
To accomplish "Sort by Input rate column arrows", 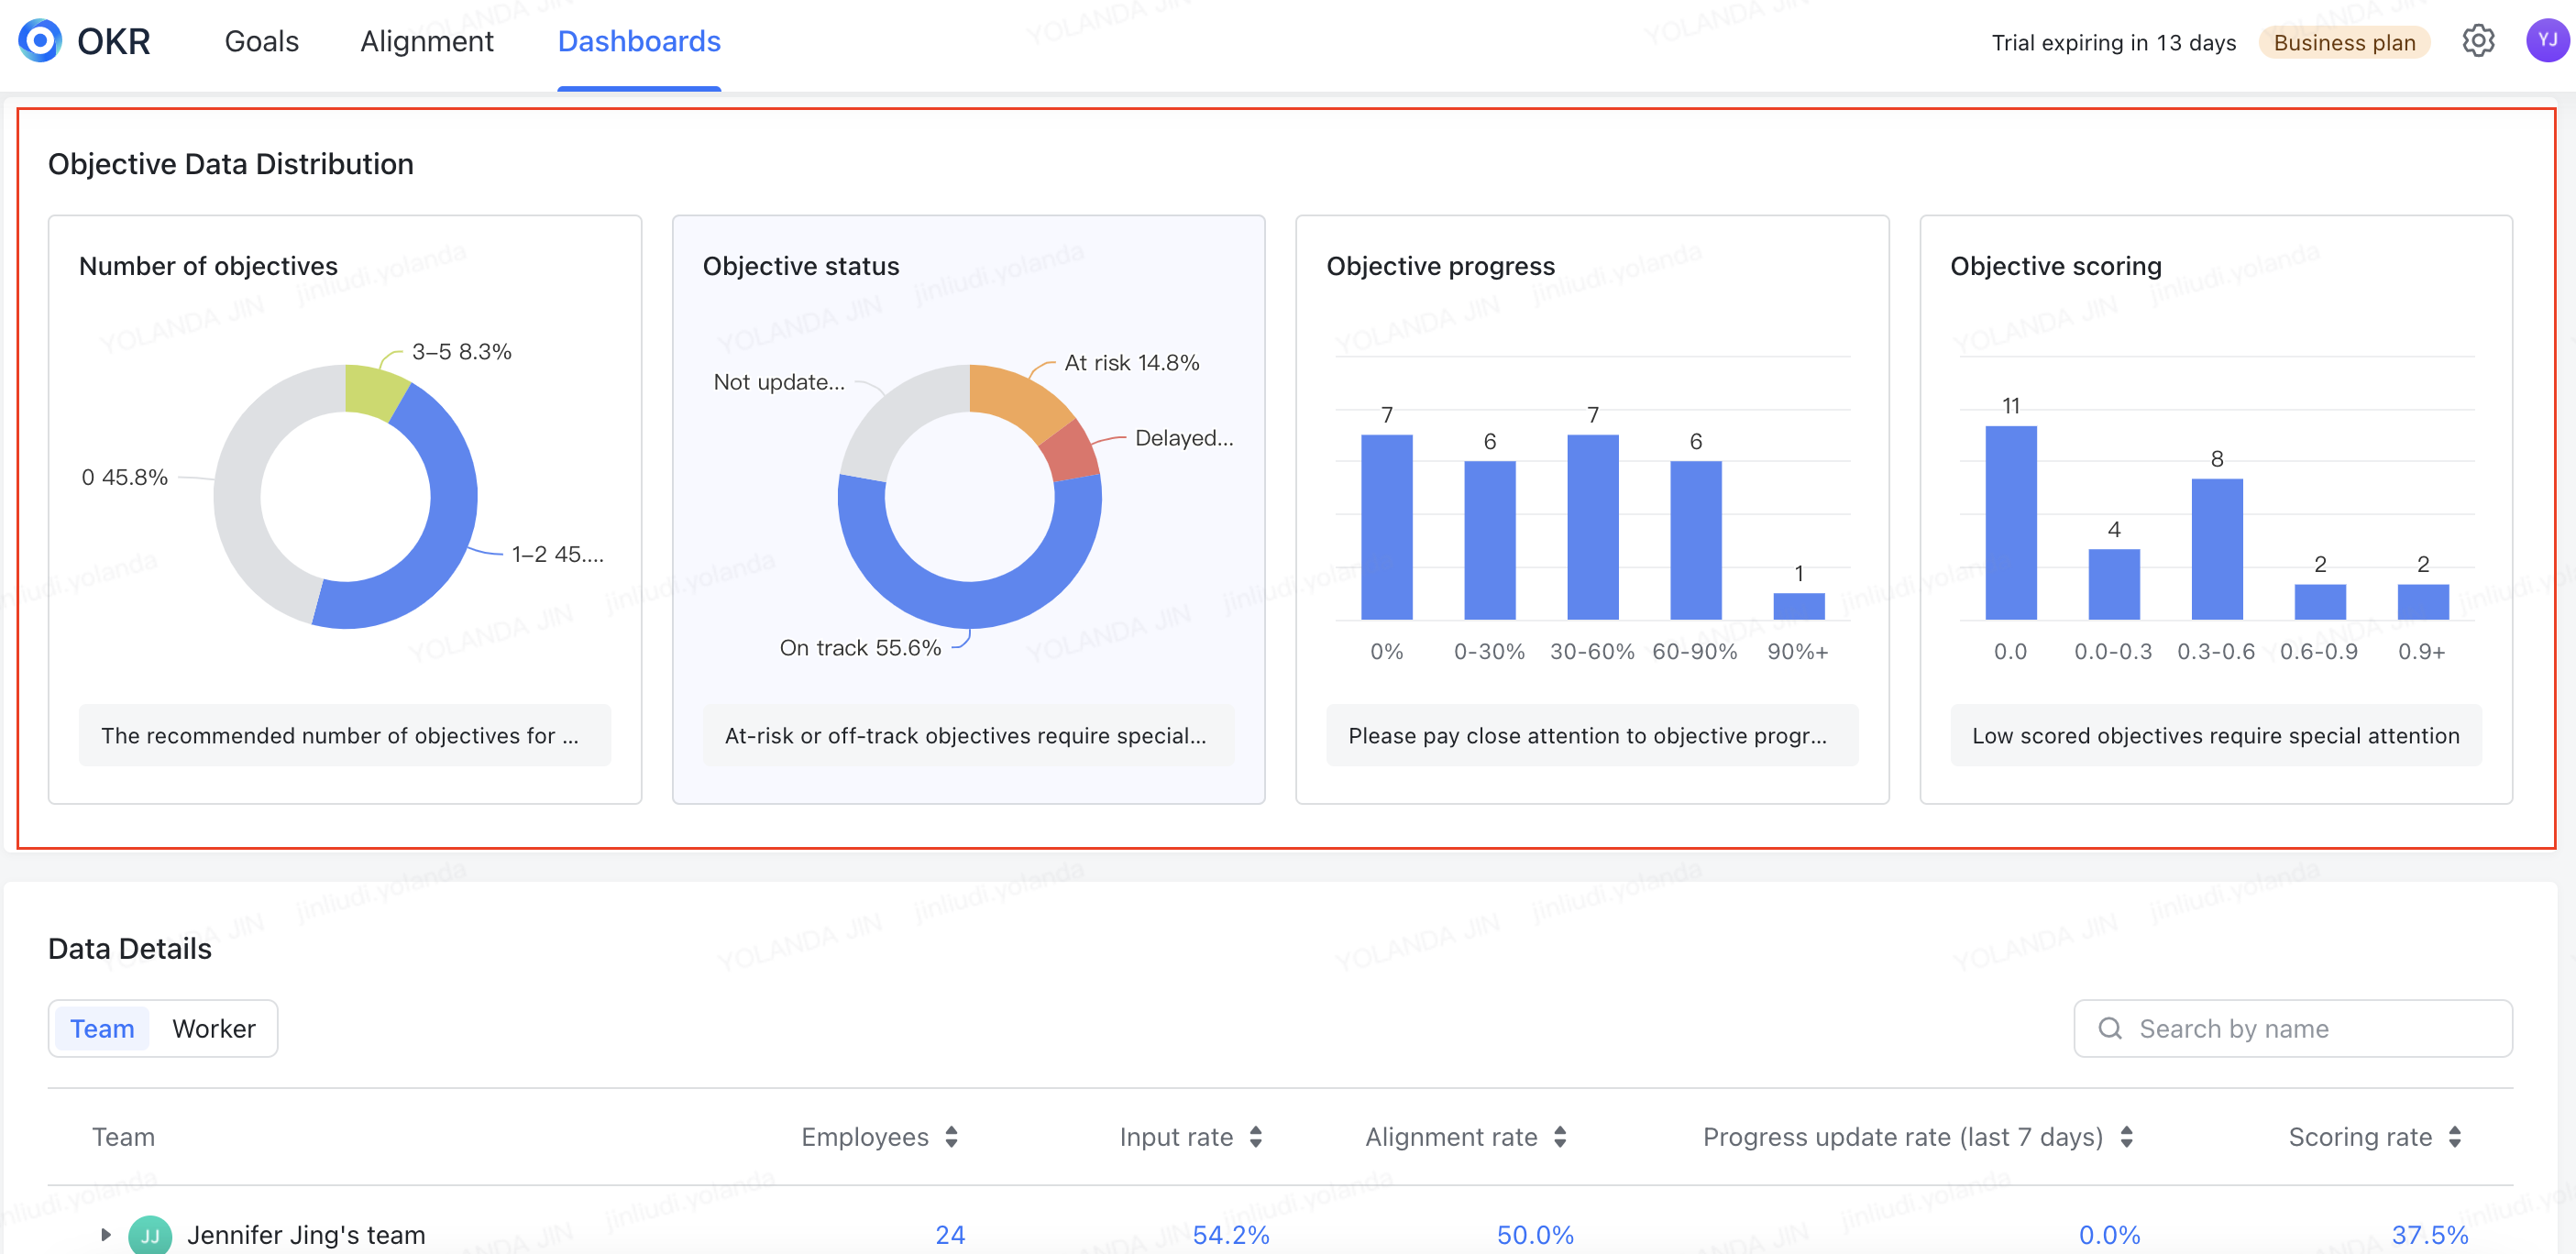I will click(x=1256, y=1137).
